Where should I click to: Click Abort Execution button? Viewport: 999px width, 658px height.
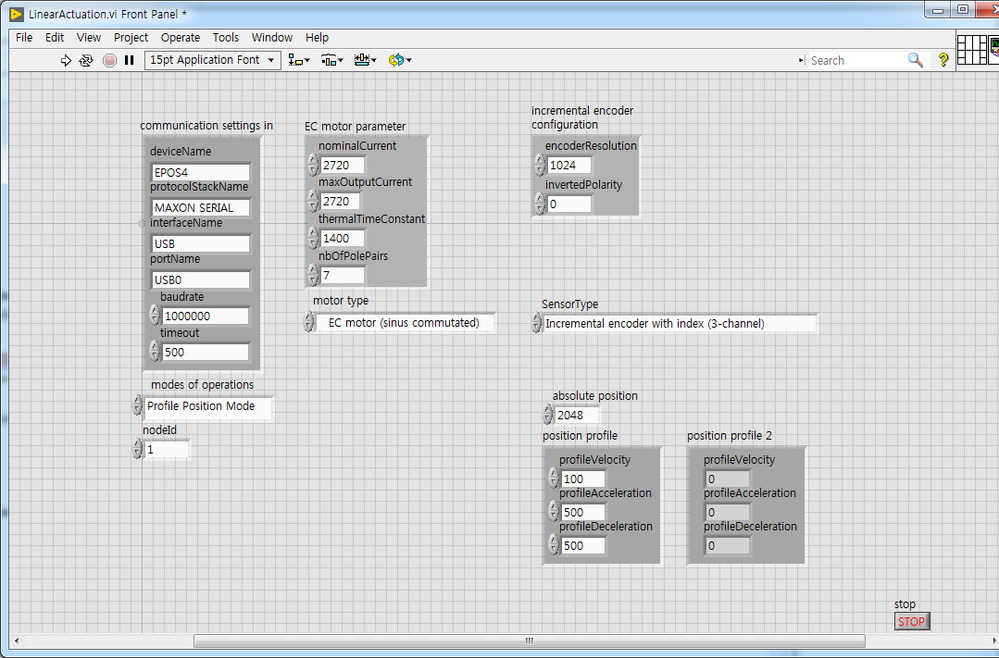click(110, 60)
